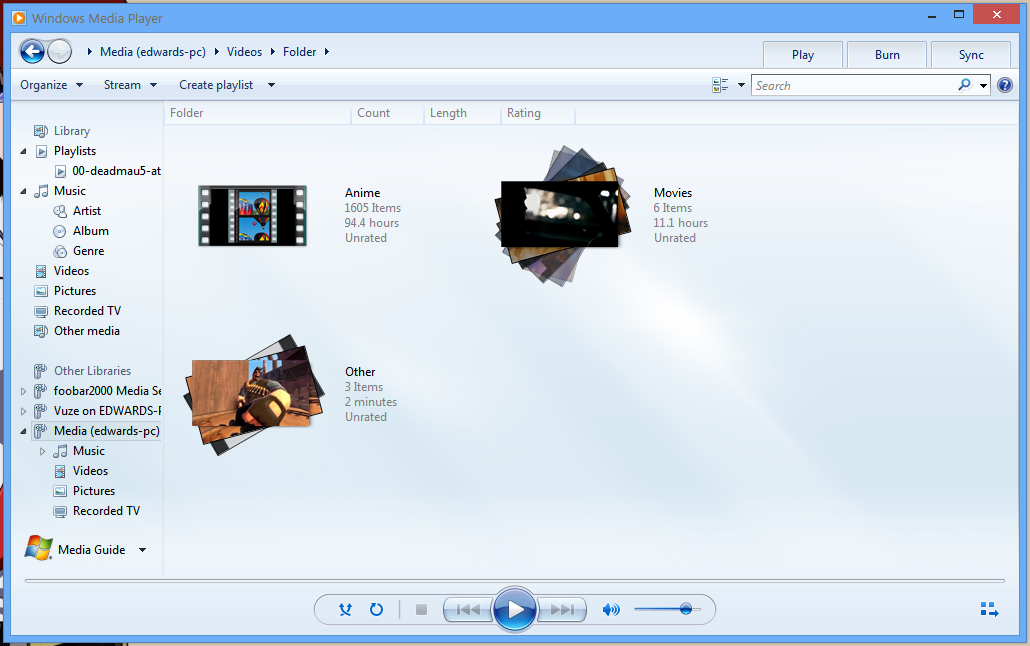Select Media (edwards-pc) library
This screenshot has height=646, width=1030.
[x=106, y=431]
